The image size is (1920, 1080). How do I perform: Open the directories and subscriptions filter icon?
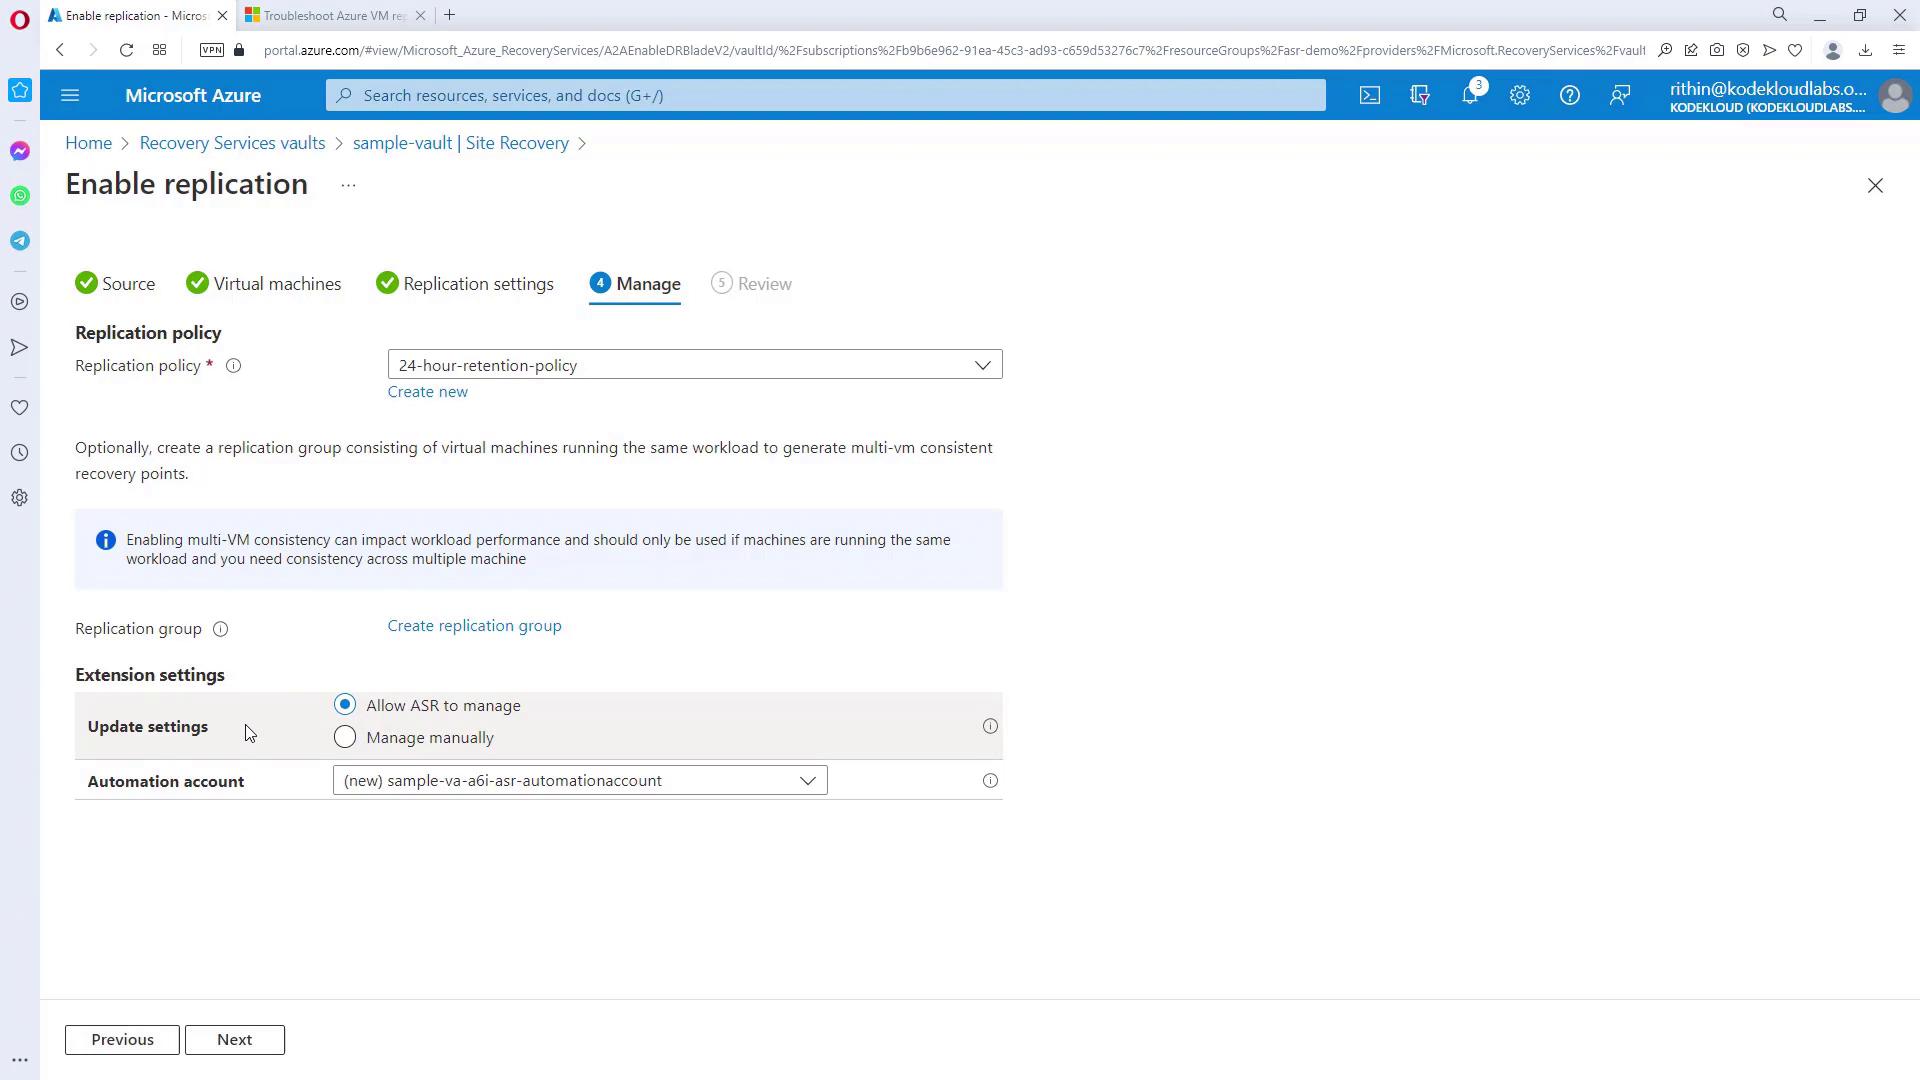[x=1419, y=95]
